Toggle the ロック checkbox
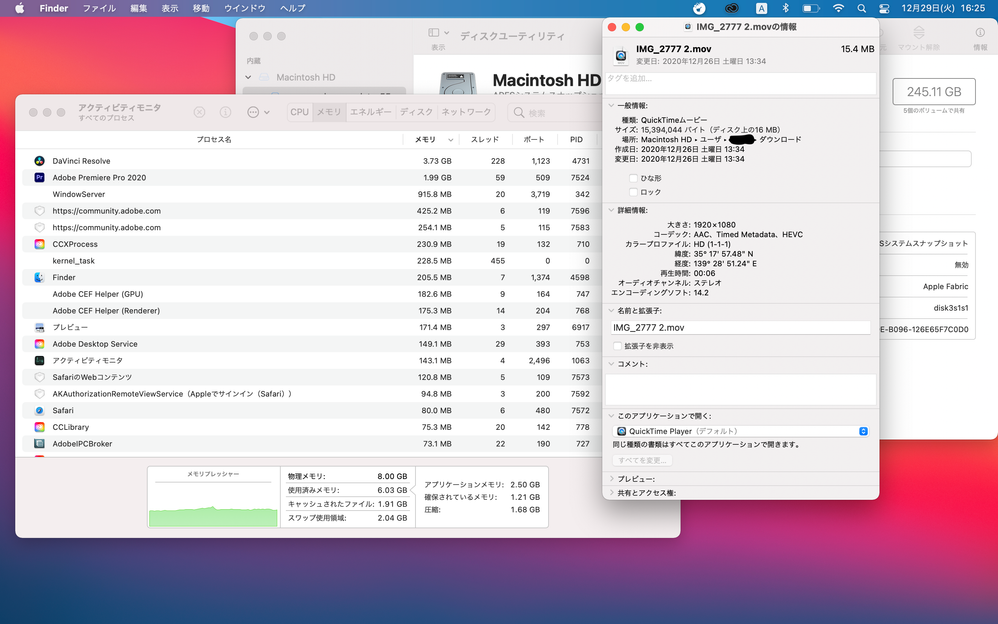 633,192
